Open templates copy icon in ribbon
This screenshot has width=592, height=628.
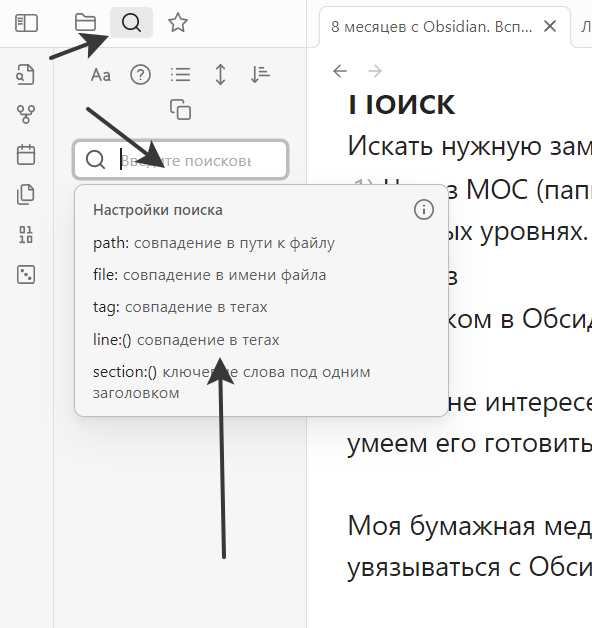(26, 195)
